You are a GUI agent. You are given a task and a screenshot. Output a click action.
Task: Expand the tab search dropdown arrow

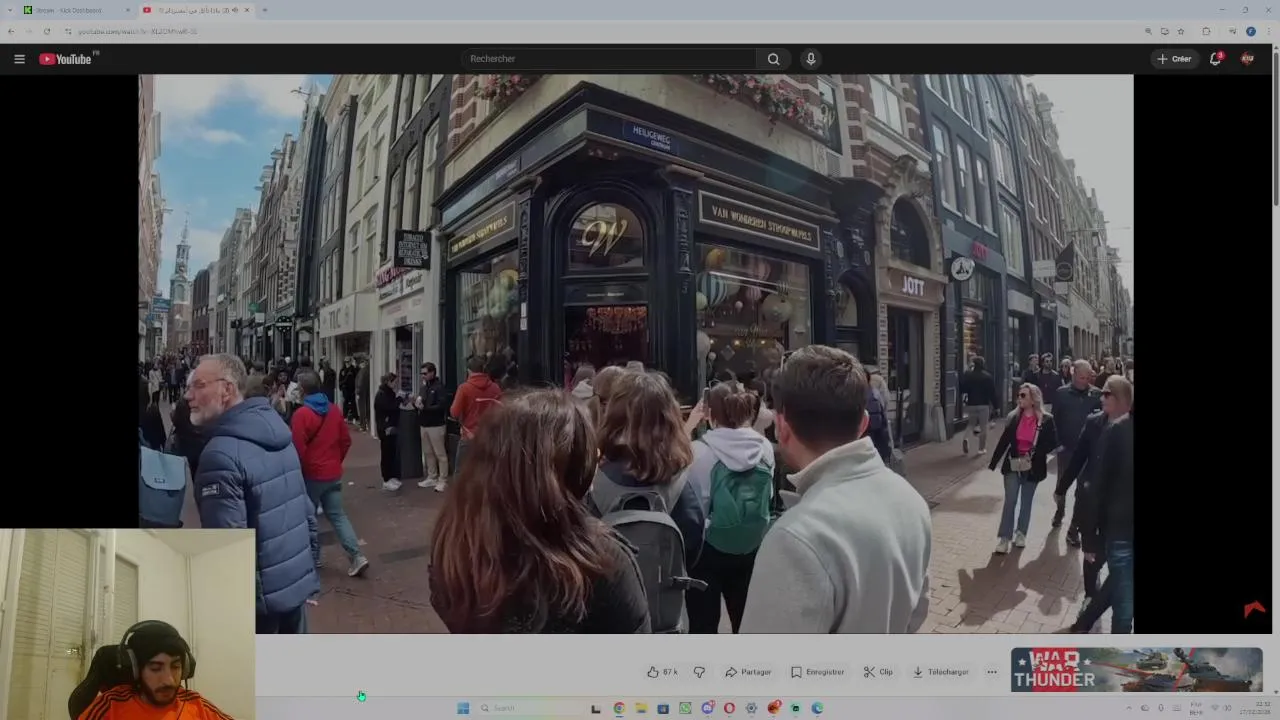coord(10,10)
